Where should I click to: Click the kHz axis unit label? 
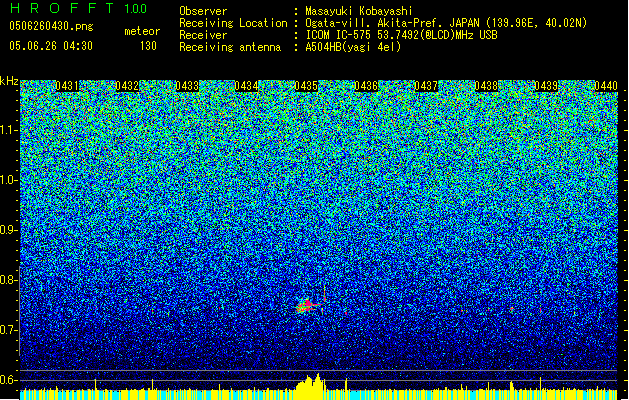coord(9,81)
